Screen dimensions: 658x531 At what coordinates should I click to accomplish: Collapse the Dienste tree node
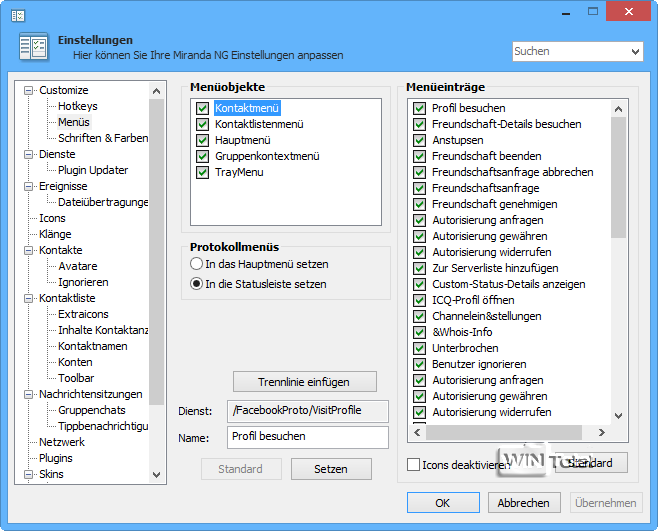click(29, 154)
